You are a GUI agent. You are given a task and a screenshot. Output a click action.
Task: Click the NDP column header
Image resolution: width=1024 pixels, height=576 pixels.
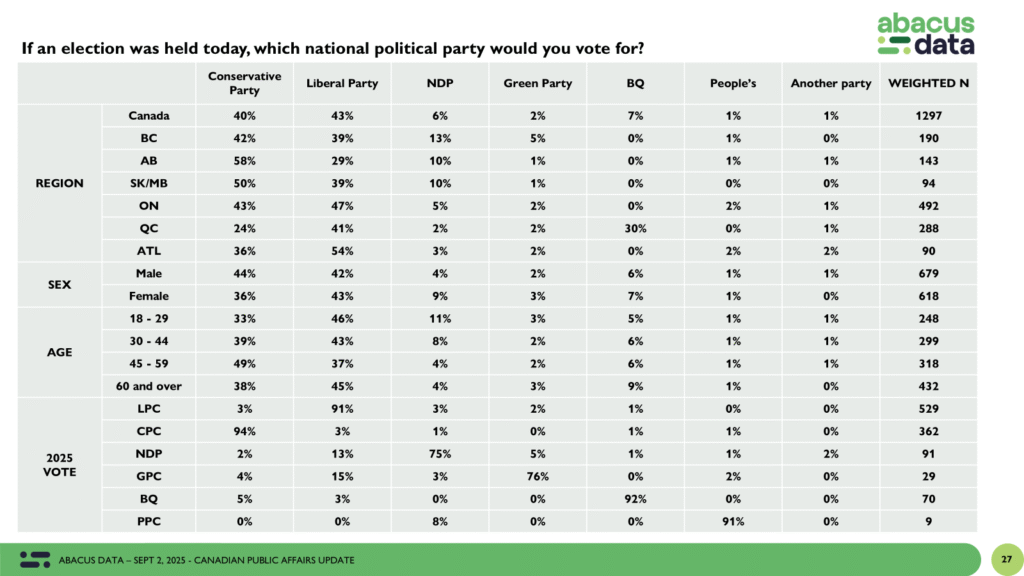click(440, 83)
